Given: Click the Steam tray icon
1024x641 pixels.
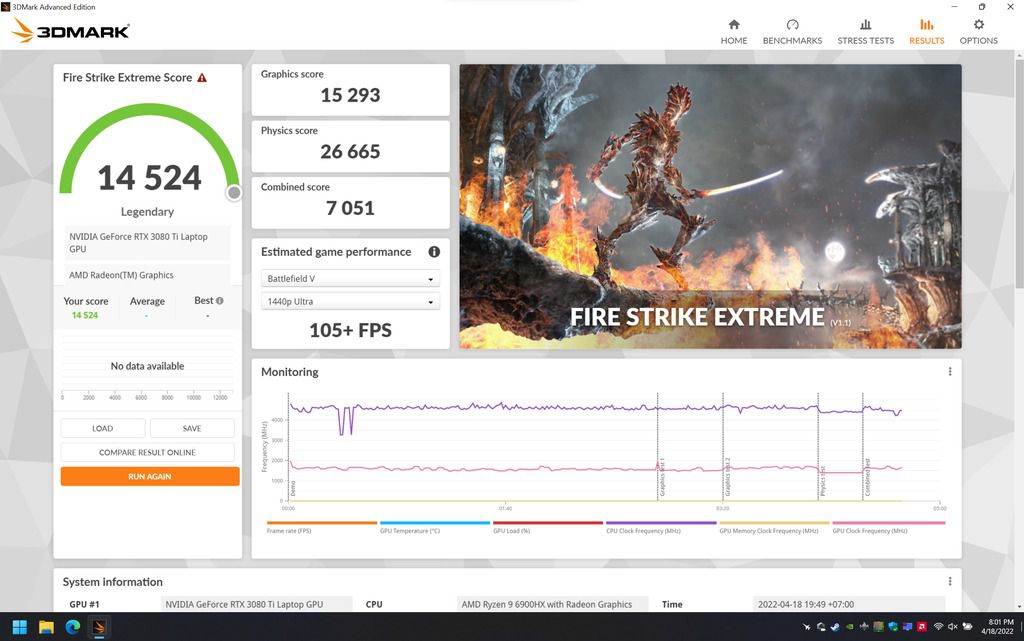Looking at the screenshot, I should [x=835, y=627].
